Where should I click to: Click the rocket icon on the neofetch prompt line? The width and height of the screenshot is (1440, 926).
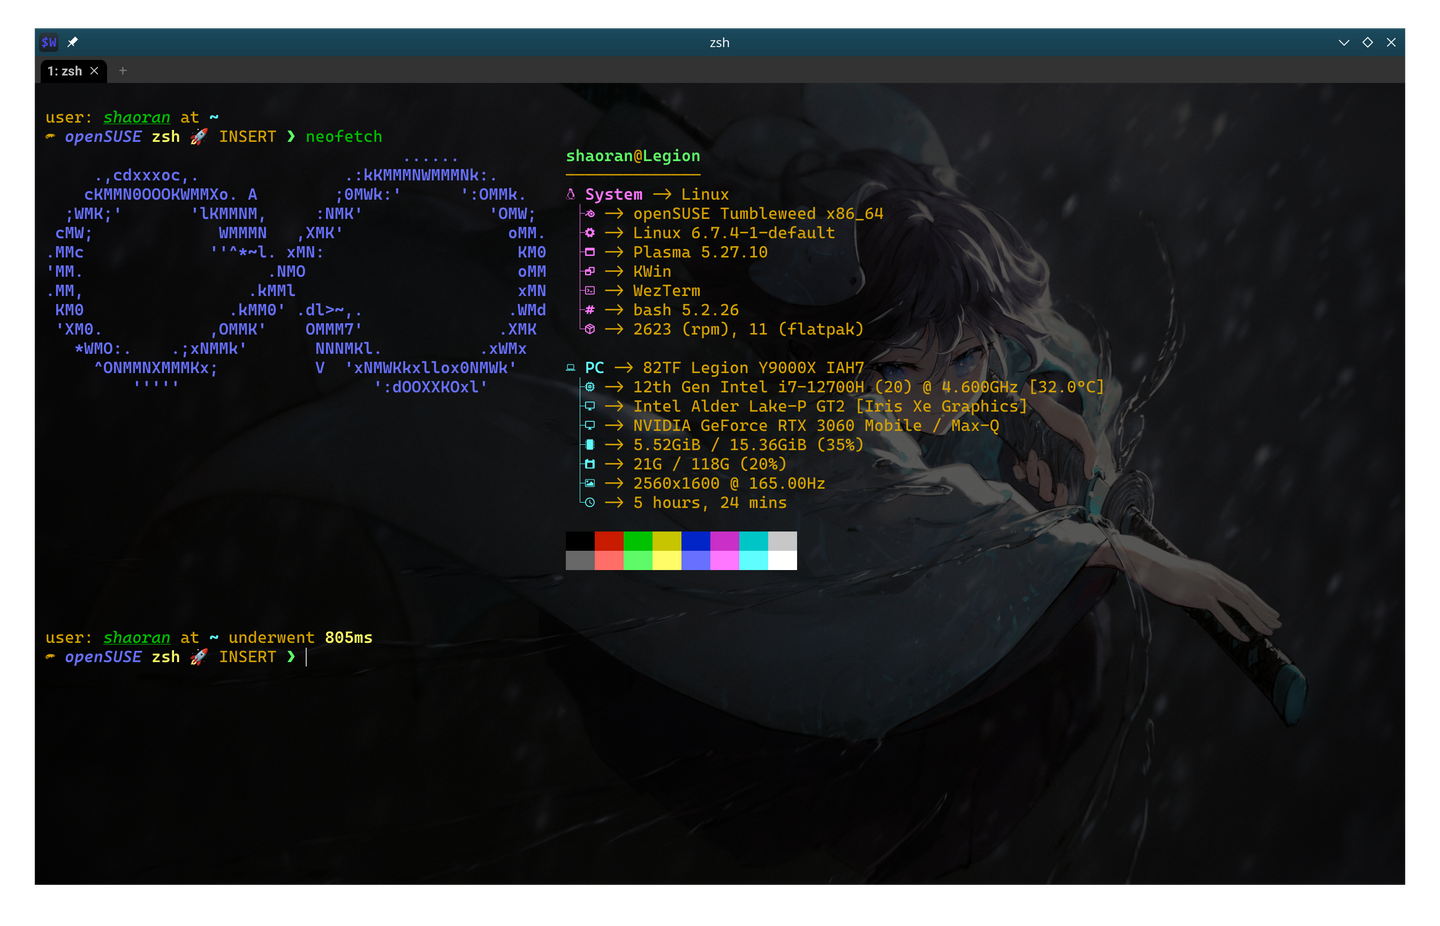coord(199,136)
